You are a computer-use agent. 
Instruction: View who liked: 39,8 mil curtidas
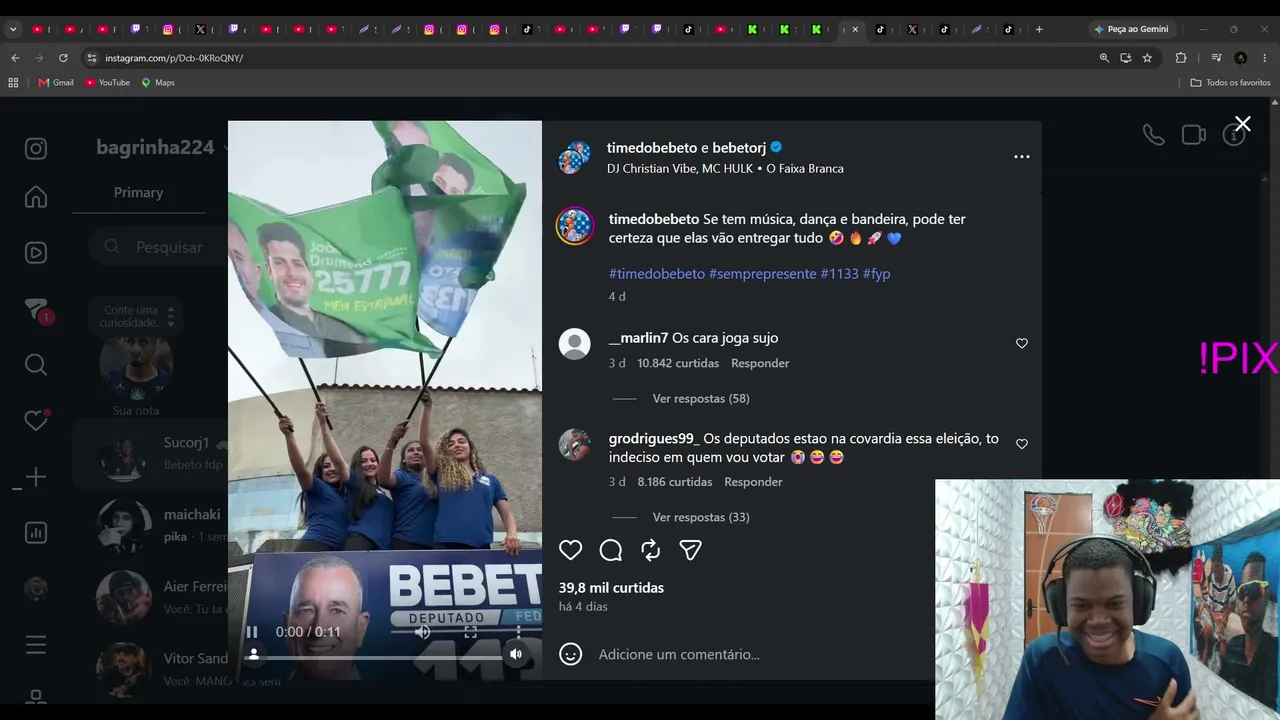click(x=611, y=588)
